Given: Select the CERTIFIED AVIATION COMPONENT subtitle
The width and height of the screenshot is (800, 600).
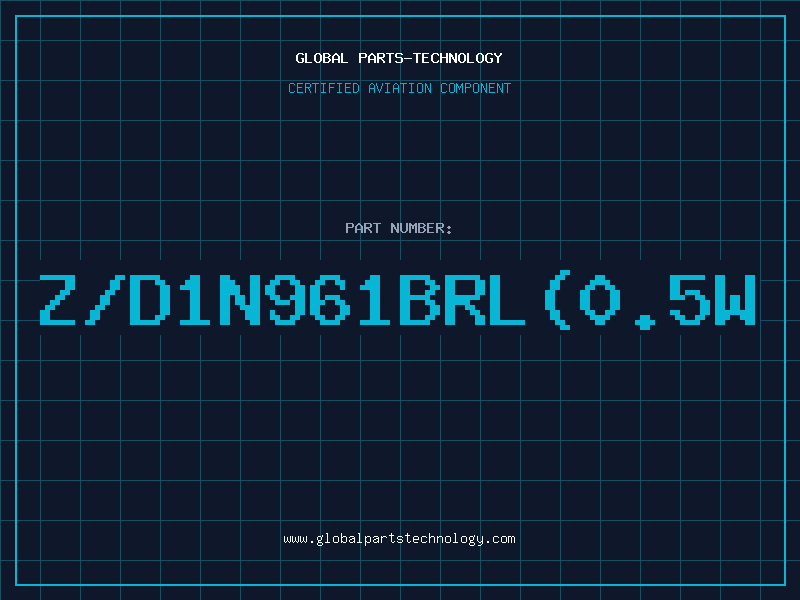Looking at the screenshot, I should click(399, 88).
